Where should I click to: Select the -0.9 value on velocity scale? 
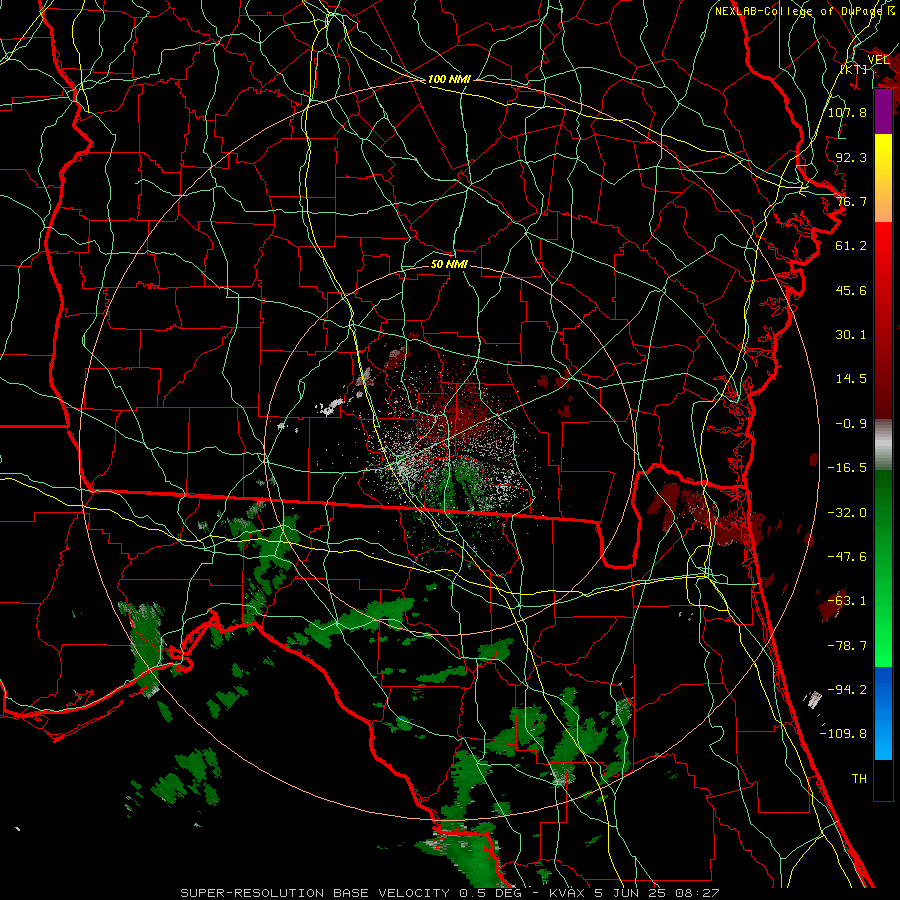pyautogui.click(x=851, y=424)
